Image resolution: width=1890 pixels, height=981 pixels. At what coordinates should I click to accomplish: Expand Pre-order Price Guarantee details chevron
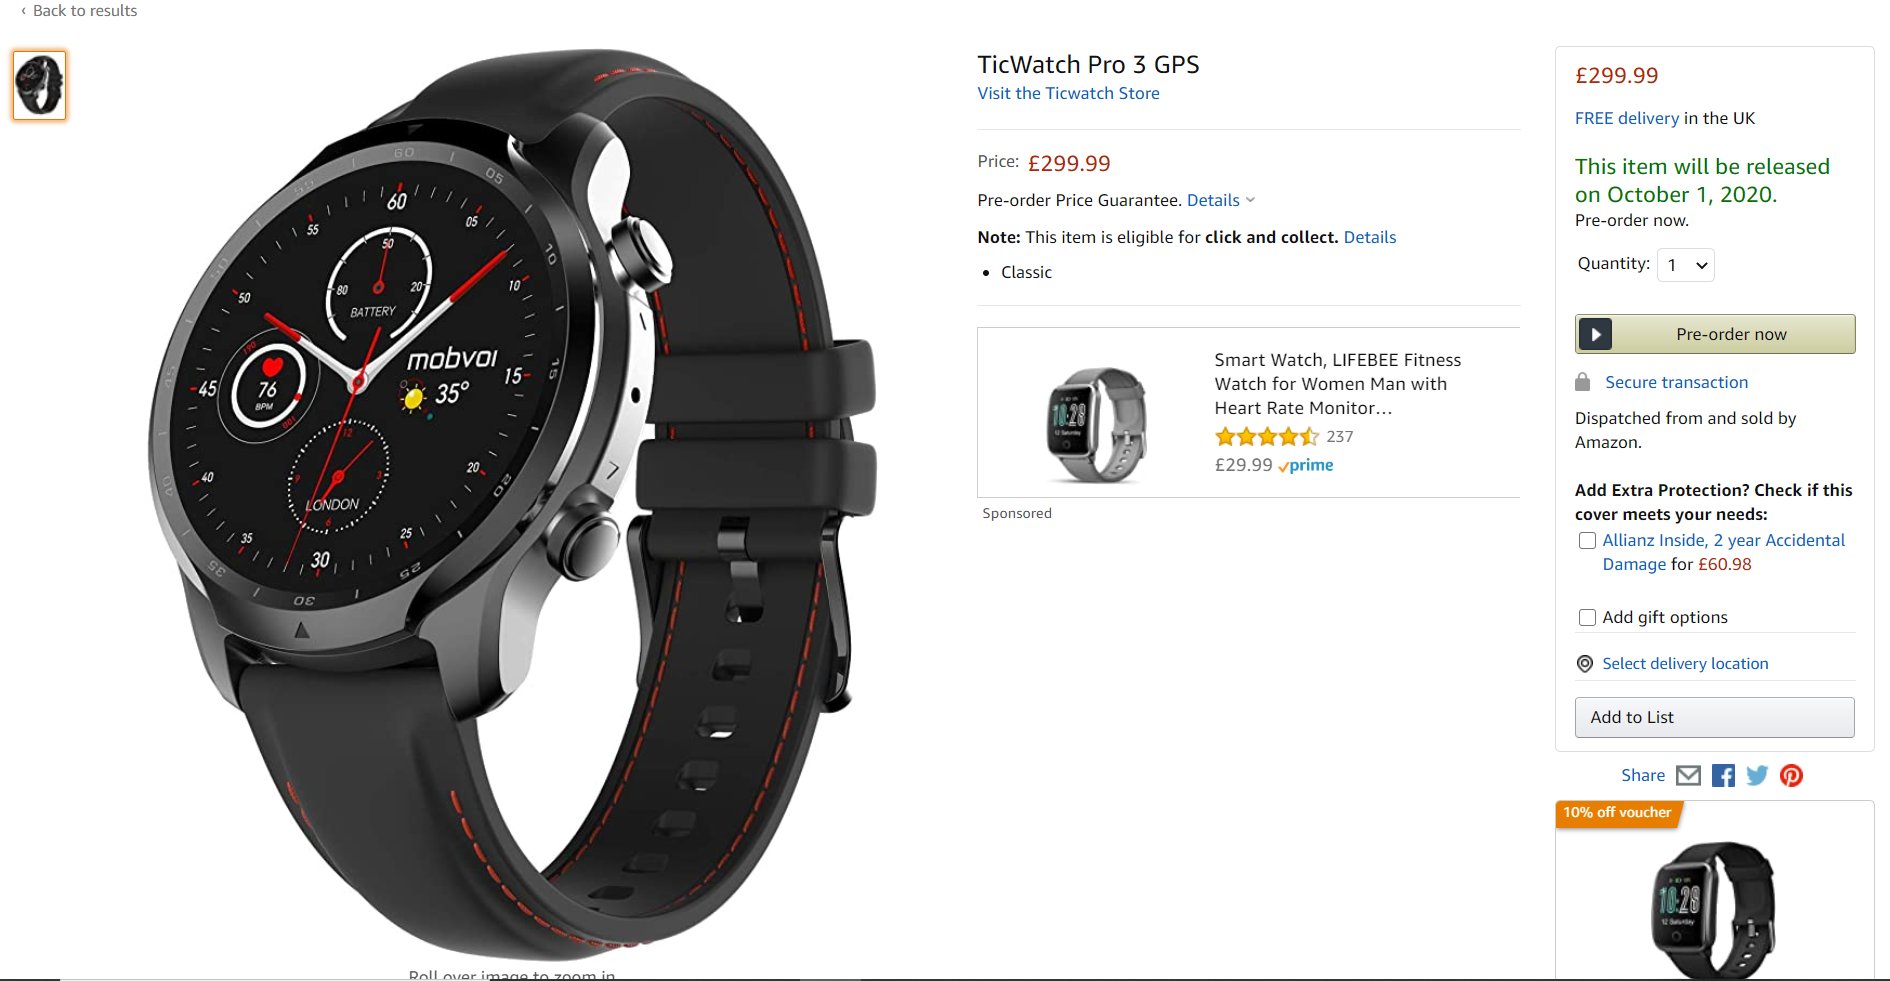(1250, 200)
